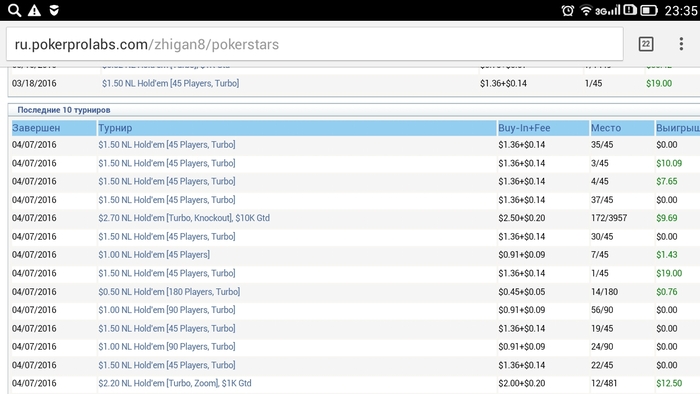Tap the shield download notification icon
700x394 pixels.
[x=54, y=10]
